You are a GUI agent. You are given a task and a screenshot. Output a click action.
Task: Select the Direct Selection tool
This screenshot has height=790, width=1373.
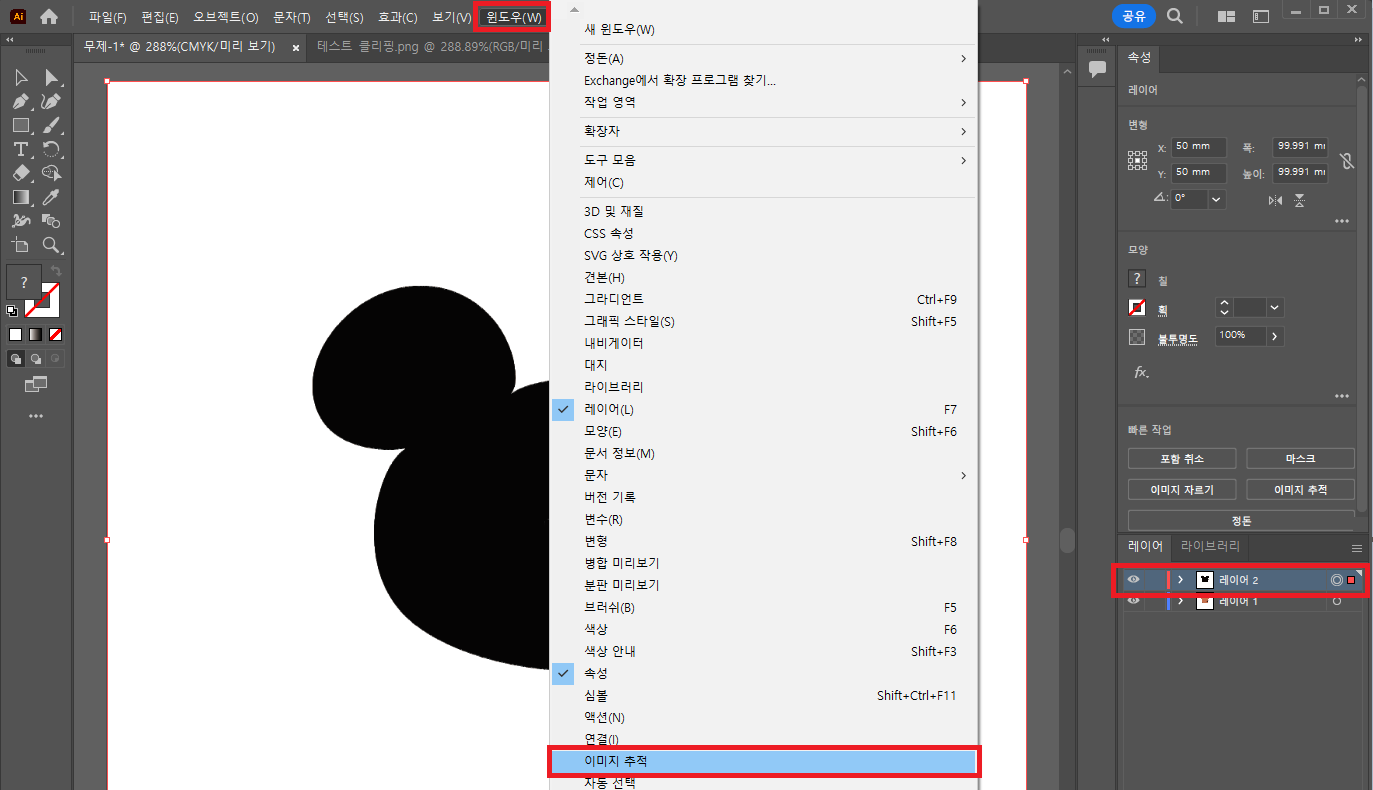[51, 78]
